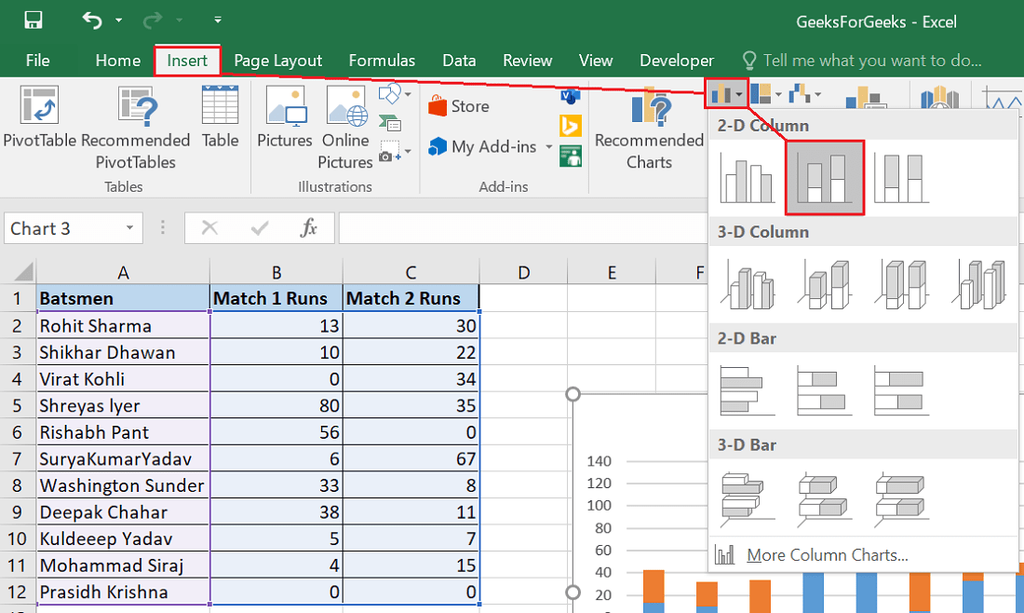Click the Insert Function fx icon
Viewport: 1024px width, 613px height.
point(309,228)
